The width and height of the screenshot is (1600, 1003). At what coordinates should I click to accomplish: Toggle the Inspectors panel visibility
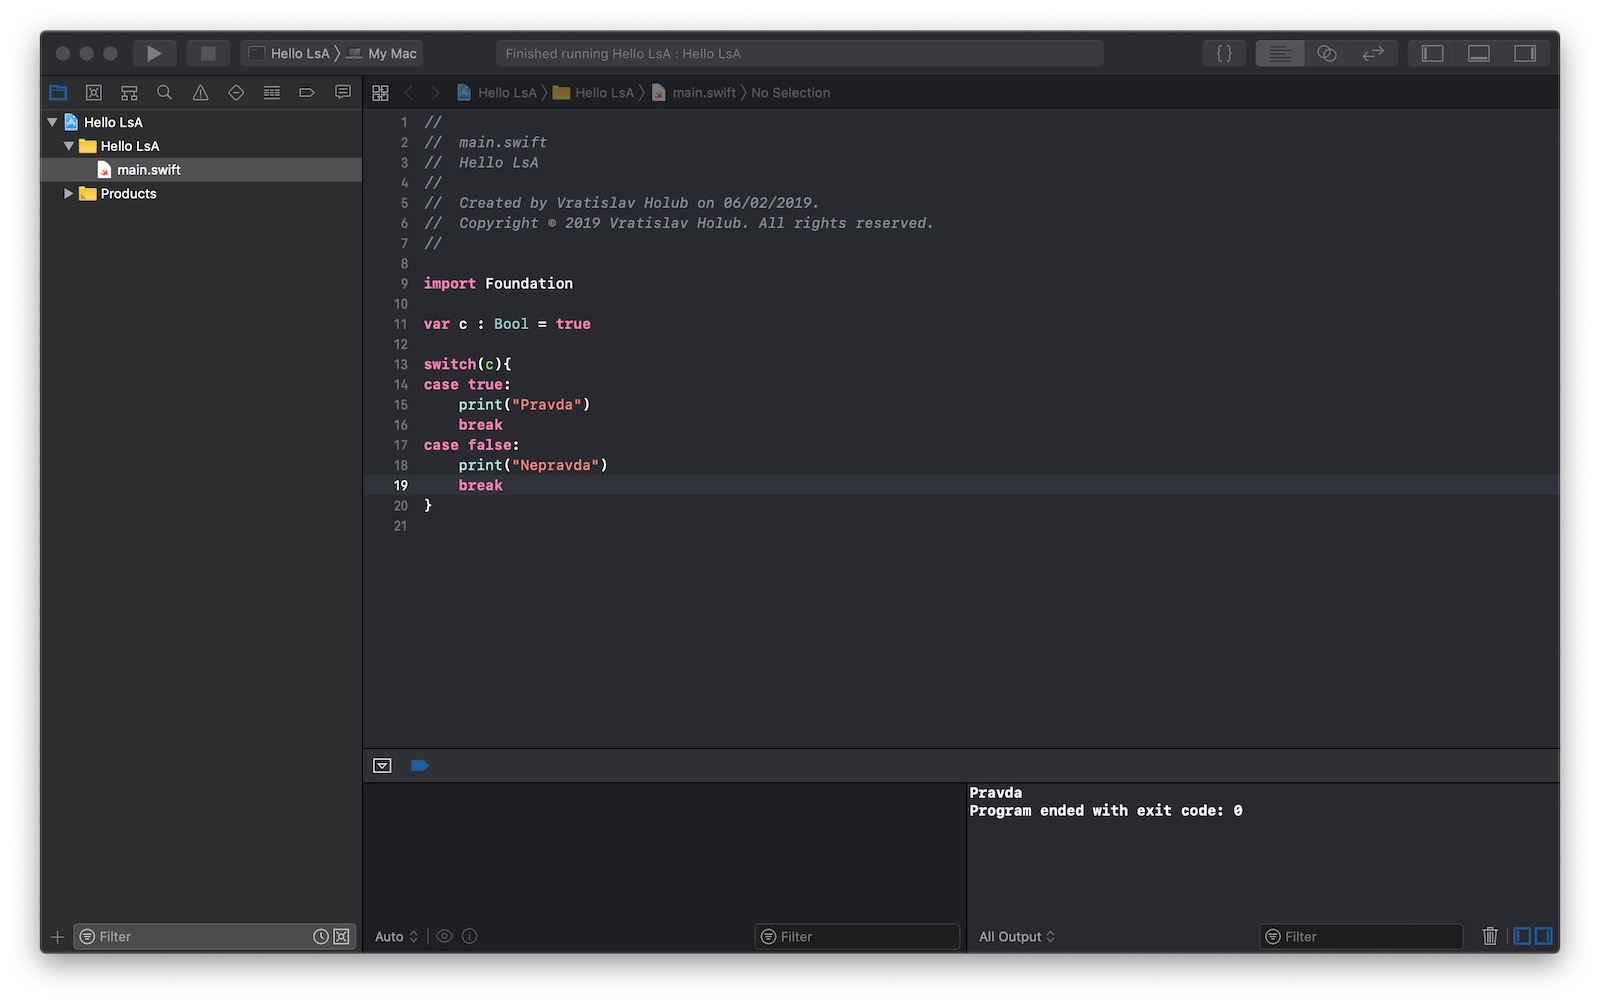[1524, 53]
